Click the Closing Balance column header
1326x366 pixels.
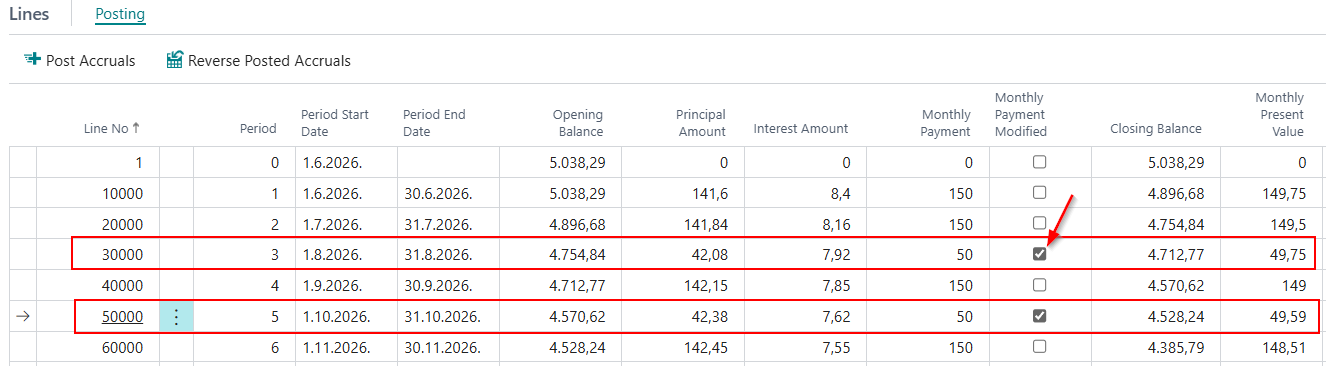click(x=1156, y=128)
